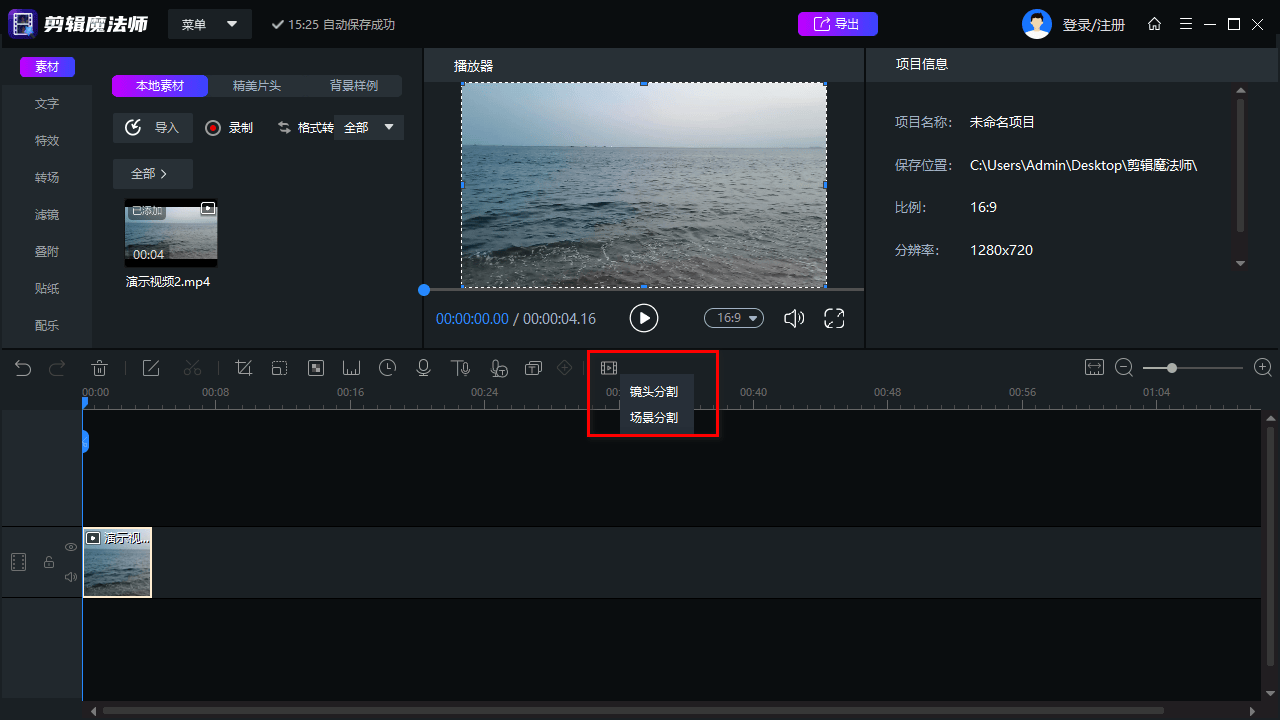Open 滤镜 in left sidebar
The image size is (1280, 720).
tap(47, 215)
